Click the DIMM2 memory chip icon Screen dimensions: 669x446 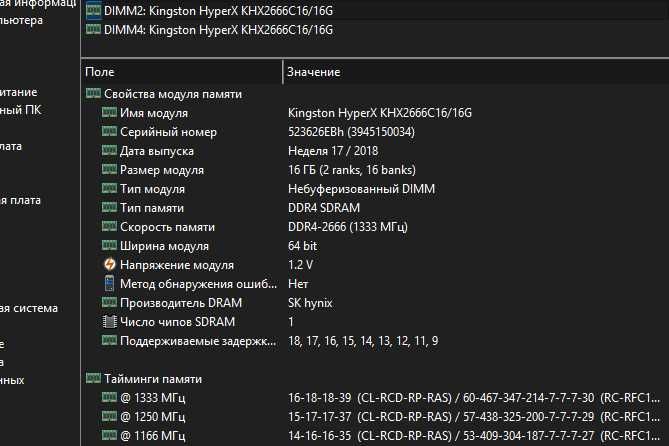(x=93, y=10)
